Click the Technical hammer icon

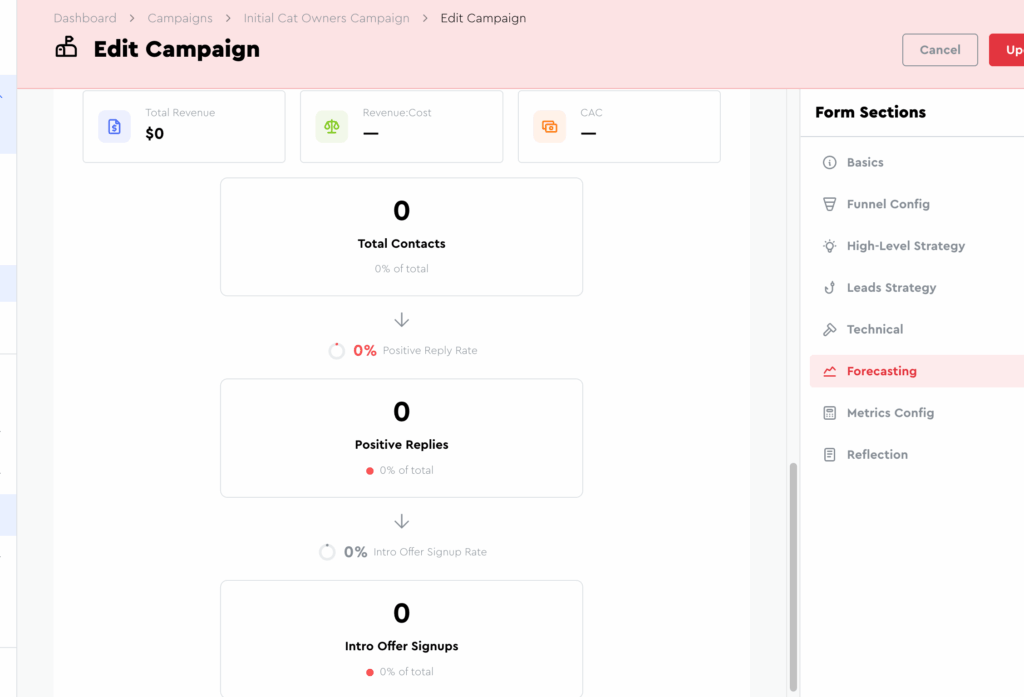(x=829, y=329)
